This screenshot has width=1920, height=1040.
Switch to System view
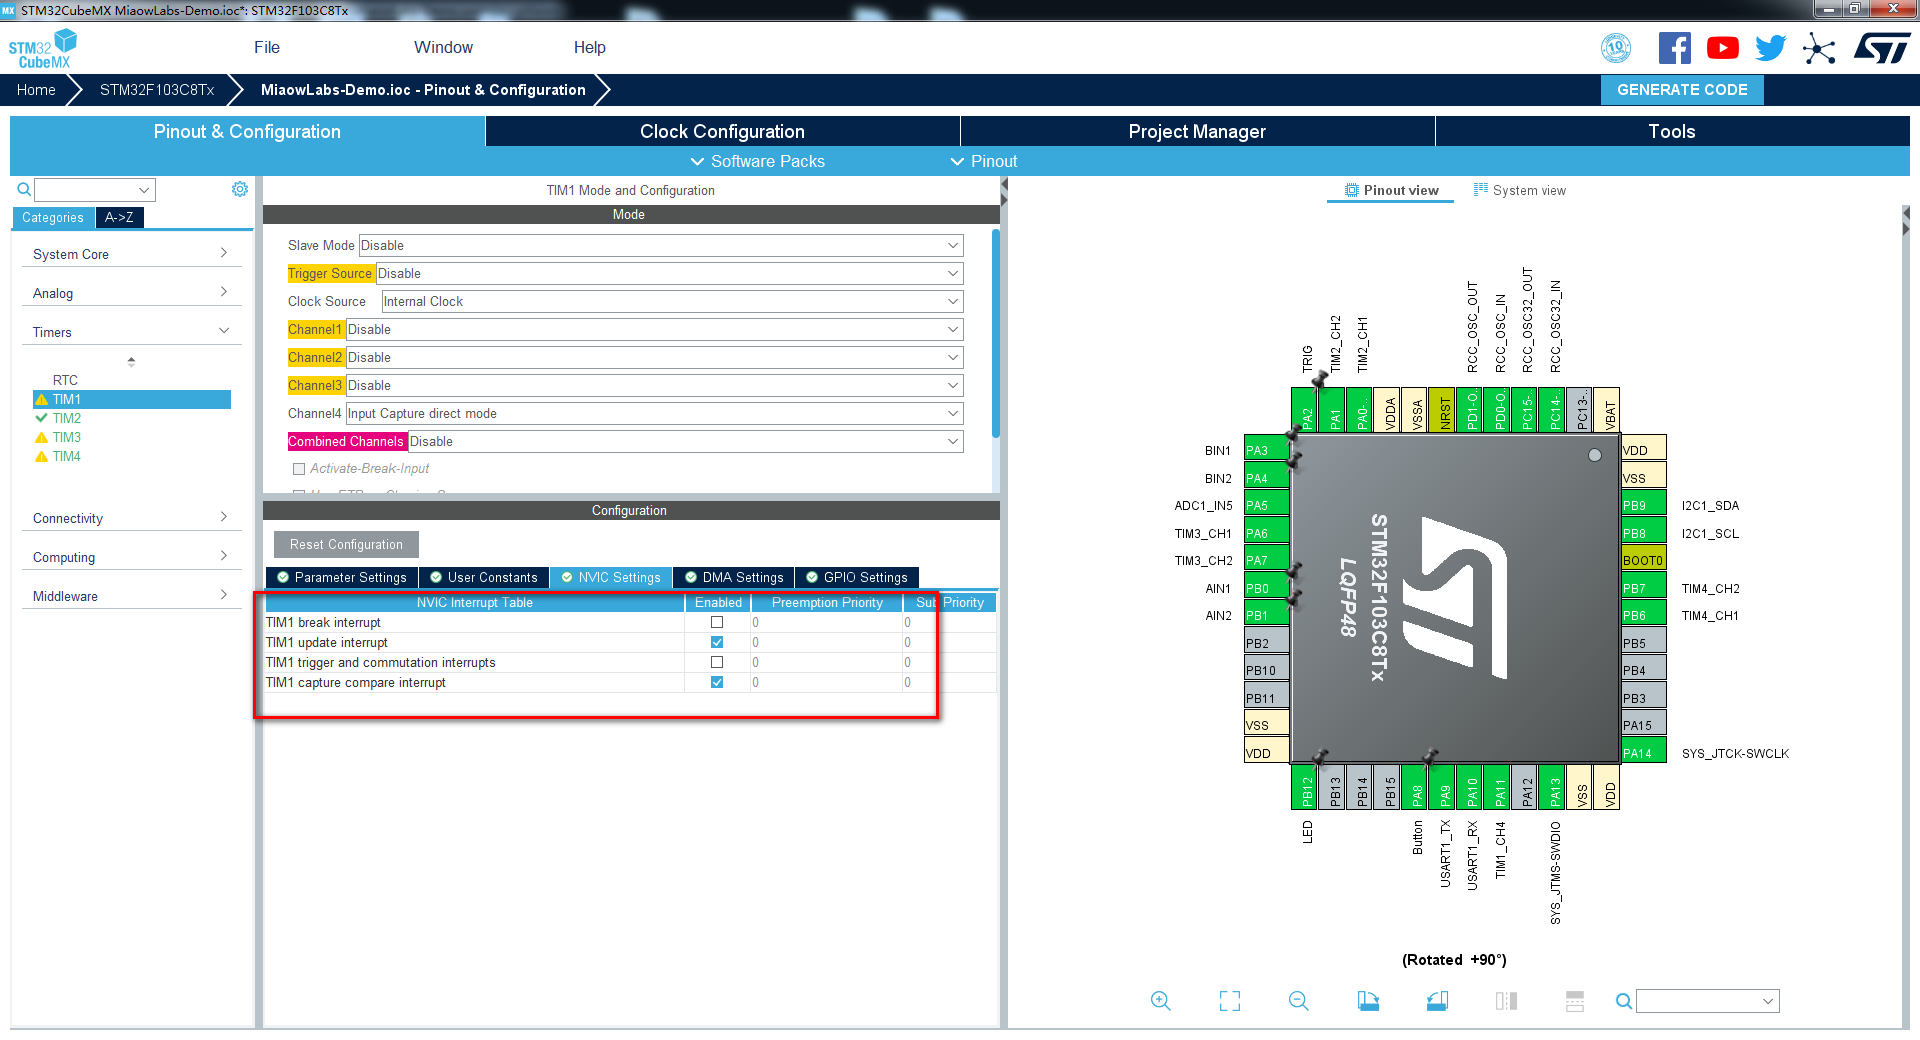[1520, 190]
